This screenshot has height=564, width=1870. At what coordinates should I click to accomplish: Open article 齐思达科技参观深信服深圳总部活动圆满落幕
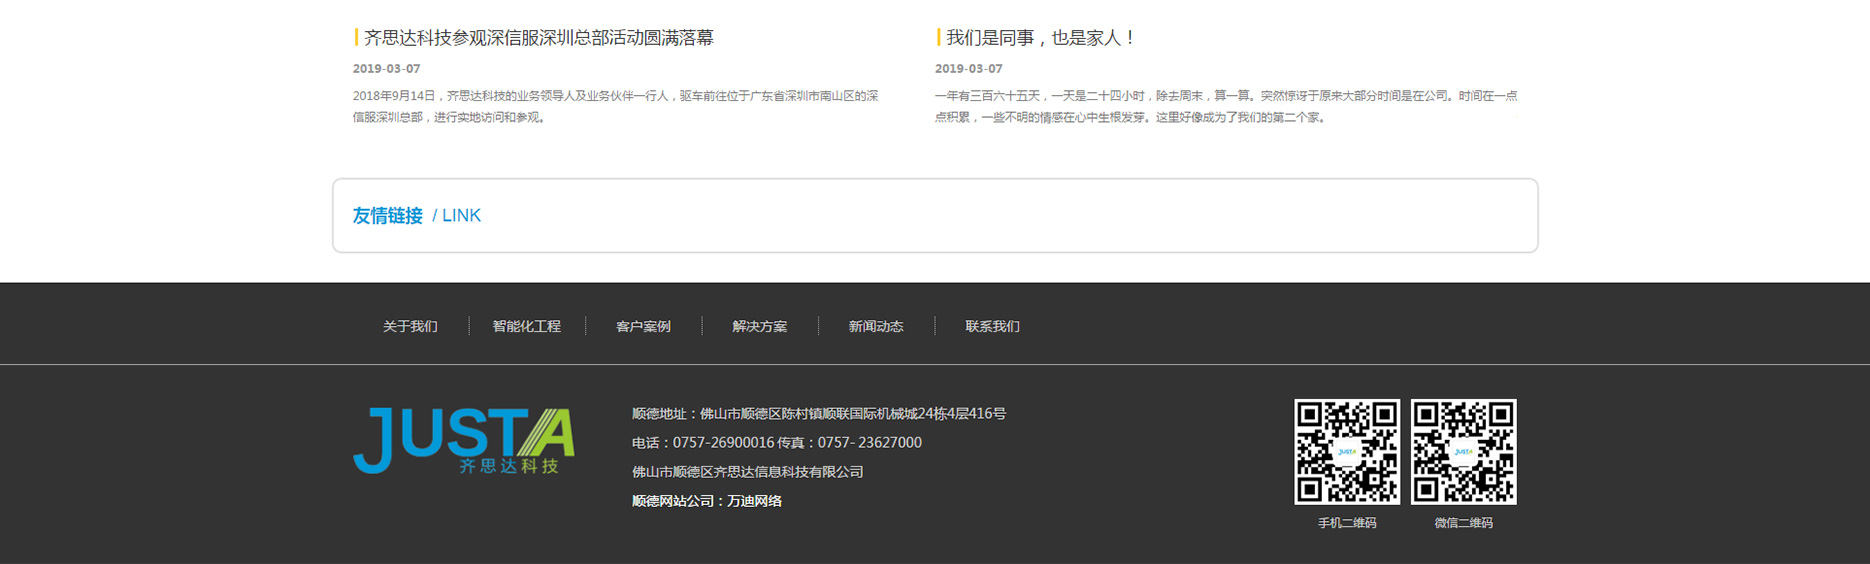538,38
